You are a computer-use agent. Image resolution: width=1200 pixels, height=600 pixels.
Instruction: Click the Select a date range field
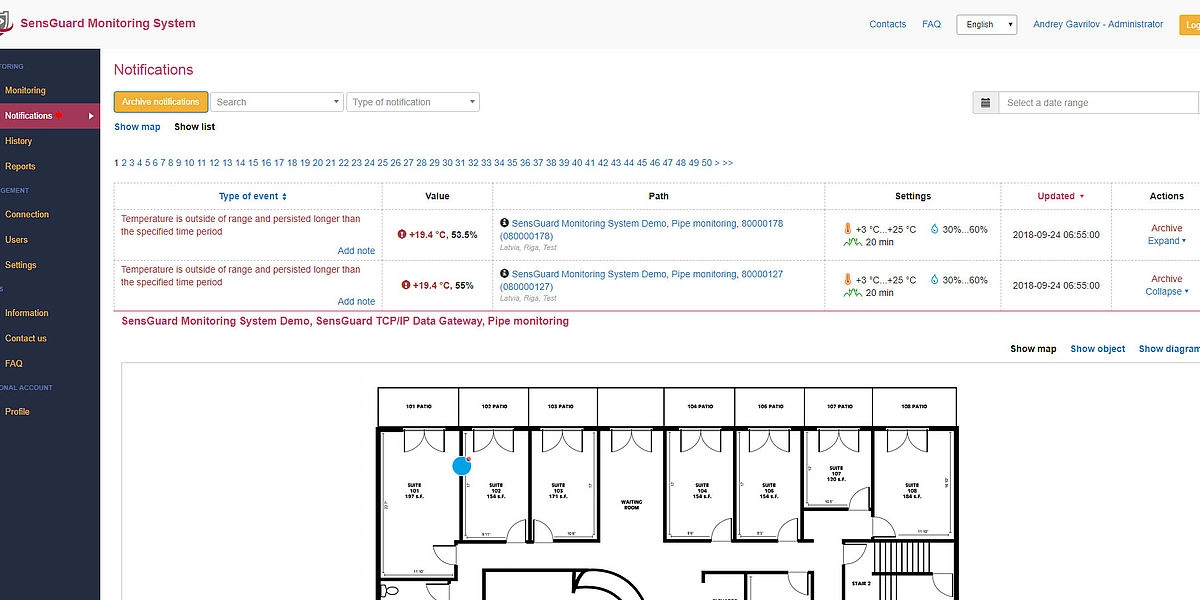click(1098, 102)
